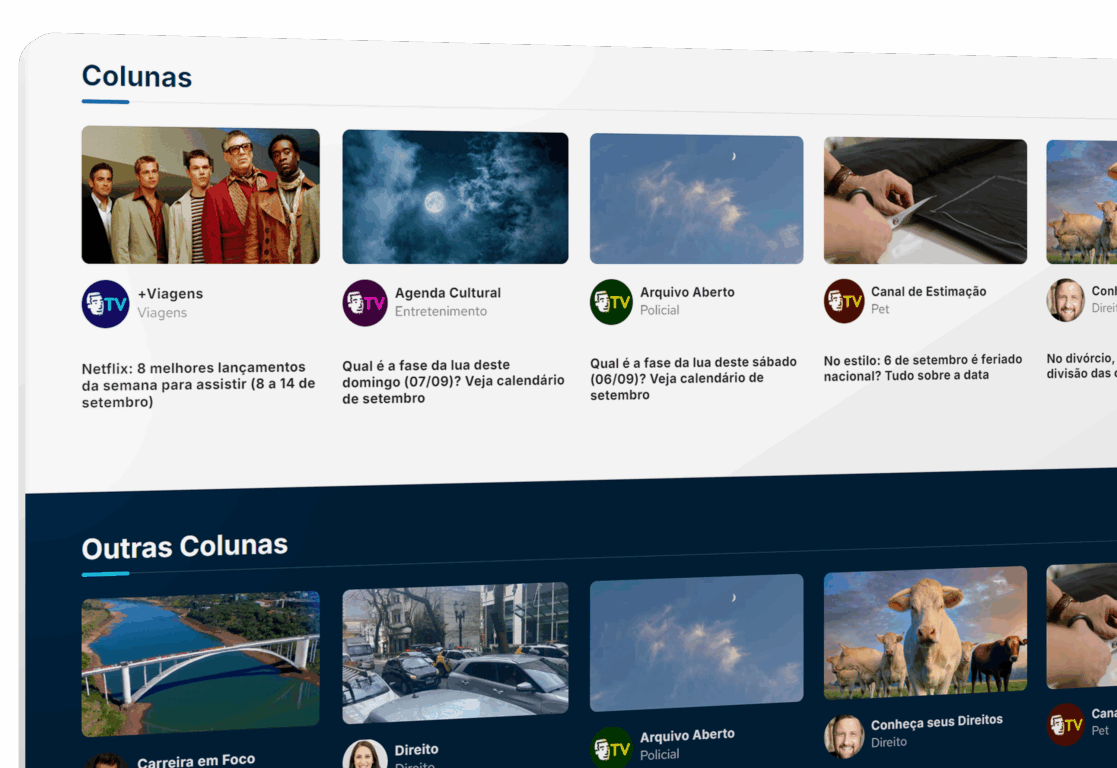The width and height of the screenshot is (1117, 768).
Task: Click the Direito woman avatar in Outras Colunas
Action: pos(365,754)
